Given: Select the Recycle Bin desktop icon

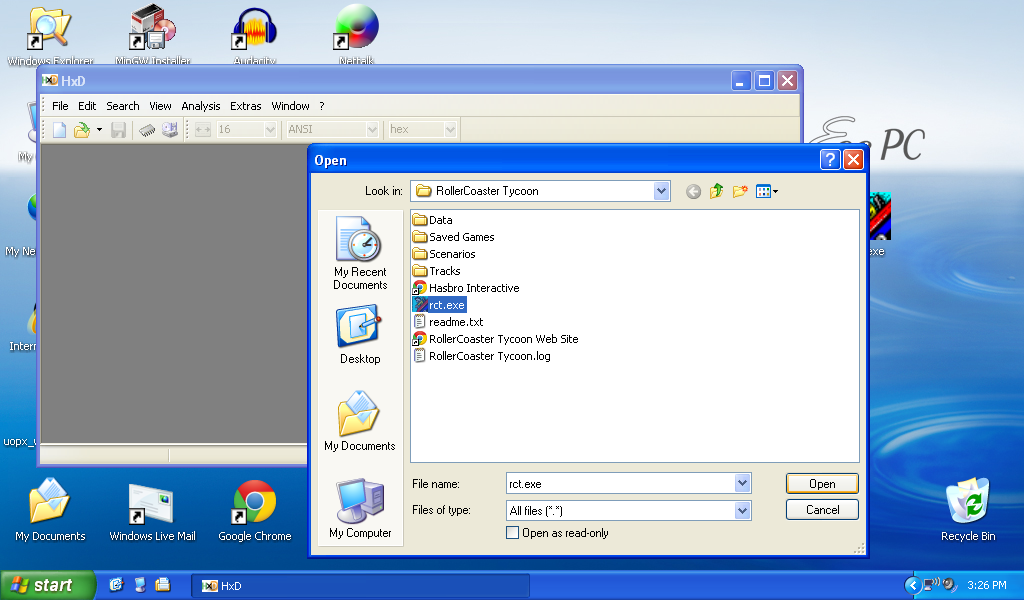Looking at the screenshot, I should [968, 510].
